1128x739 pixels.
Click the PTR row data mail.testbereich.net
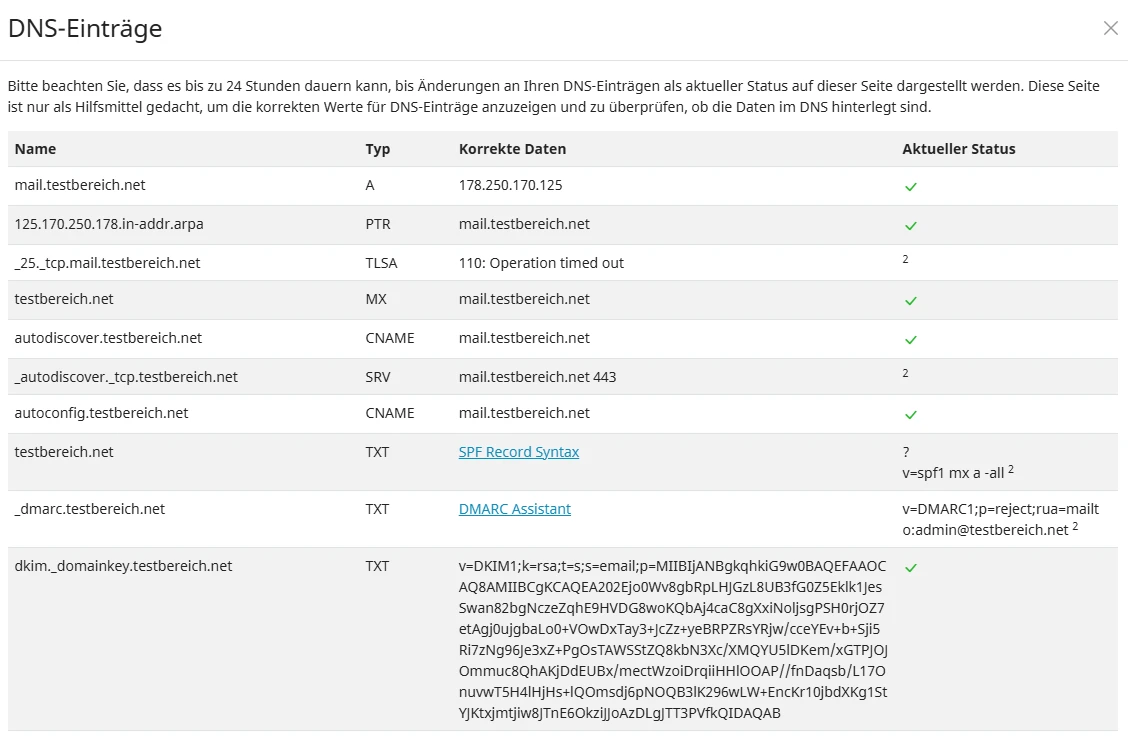524,224
